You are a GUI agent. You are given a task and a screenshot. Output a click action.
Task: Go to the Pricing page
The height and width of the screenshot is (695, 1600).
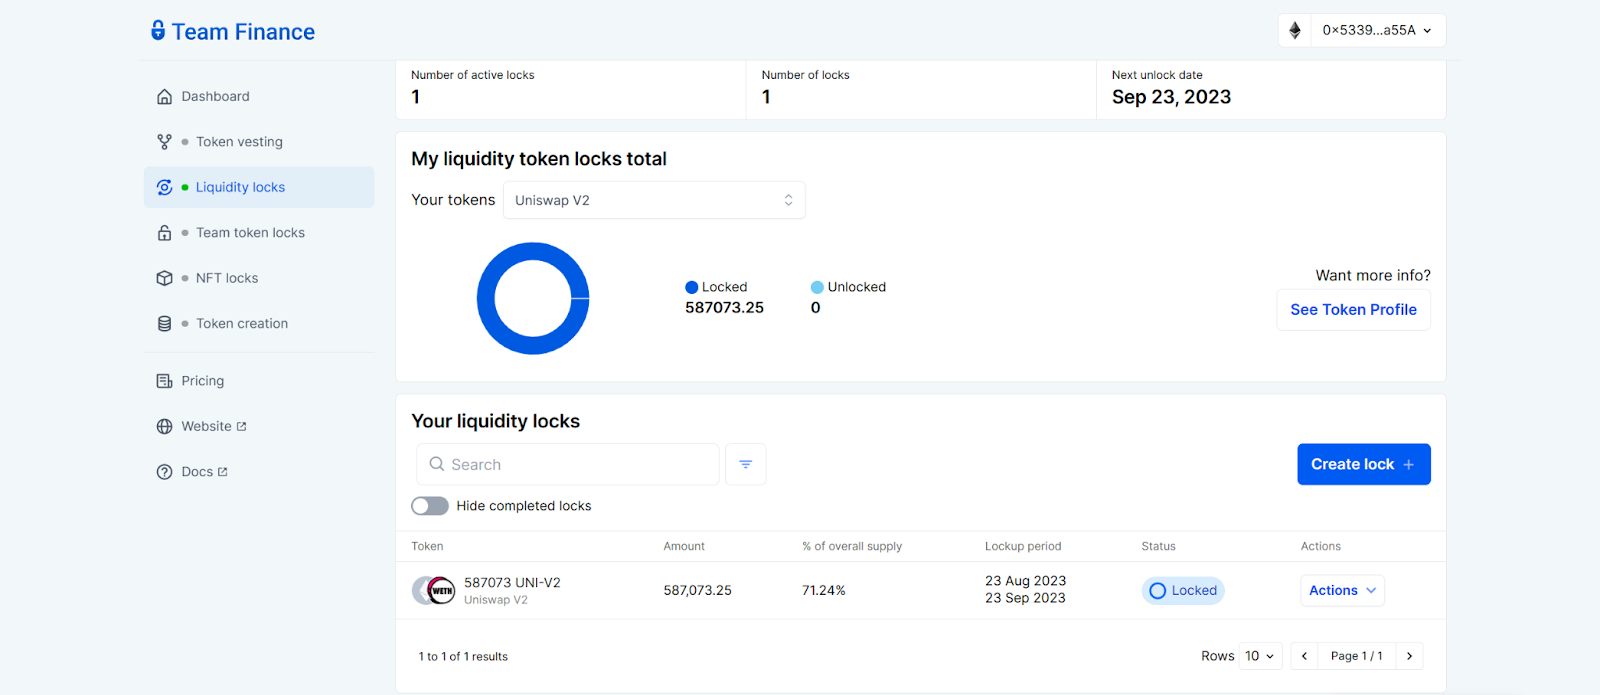pos(202,381)
